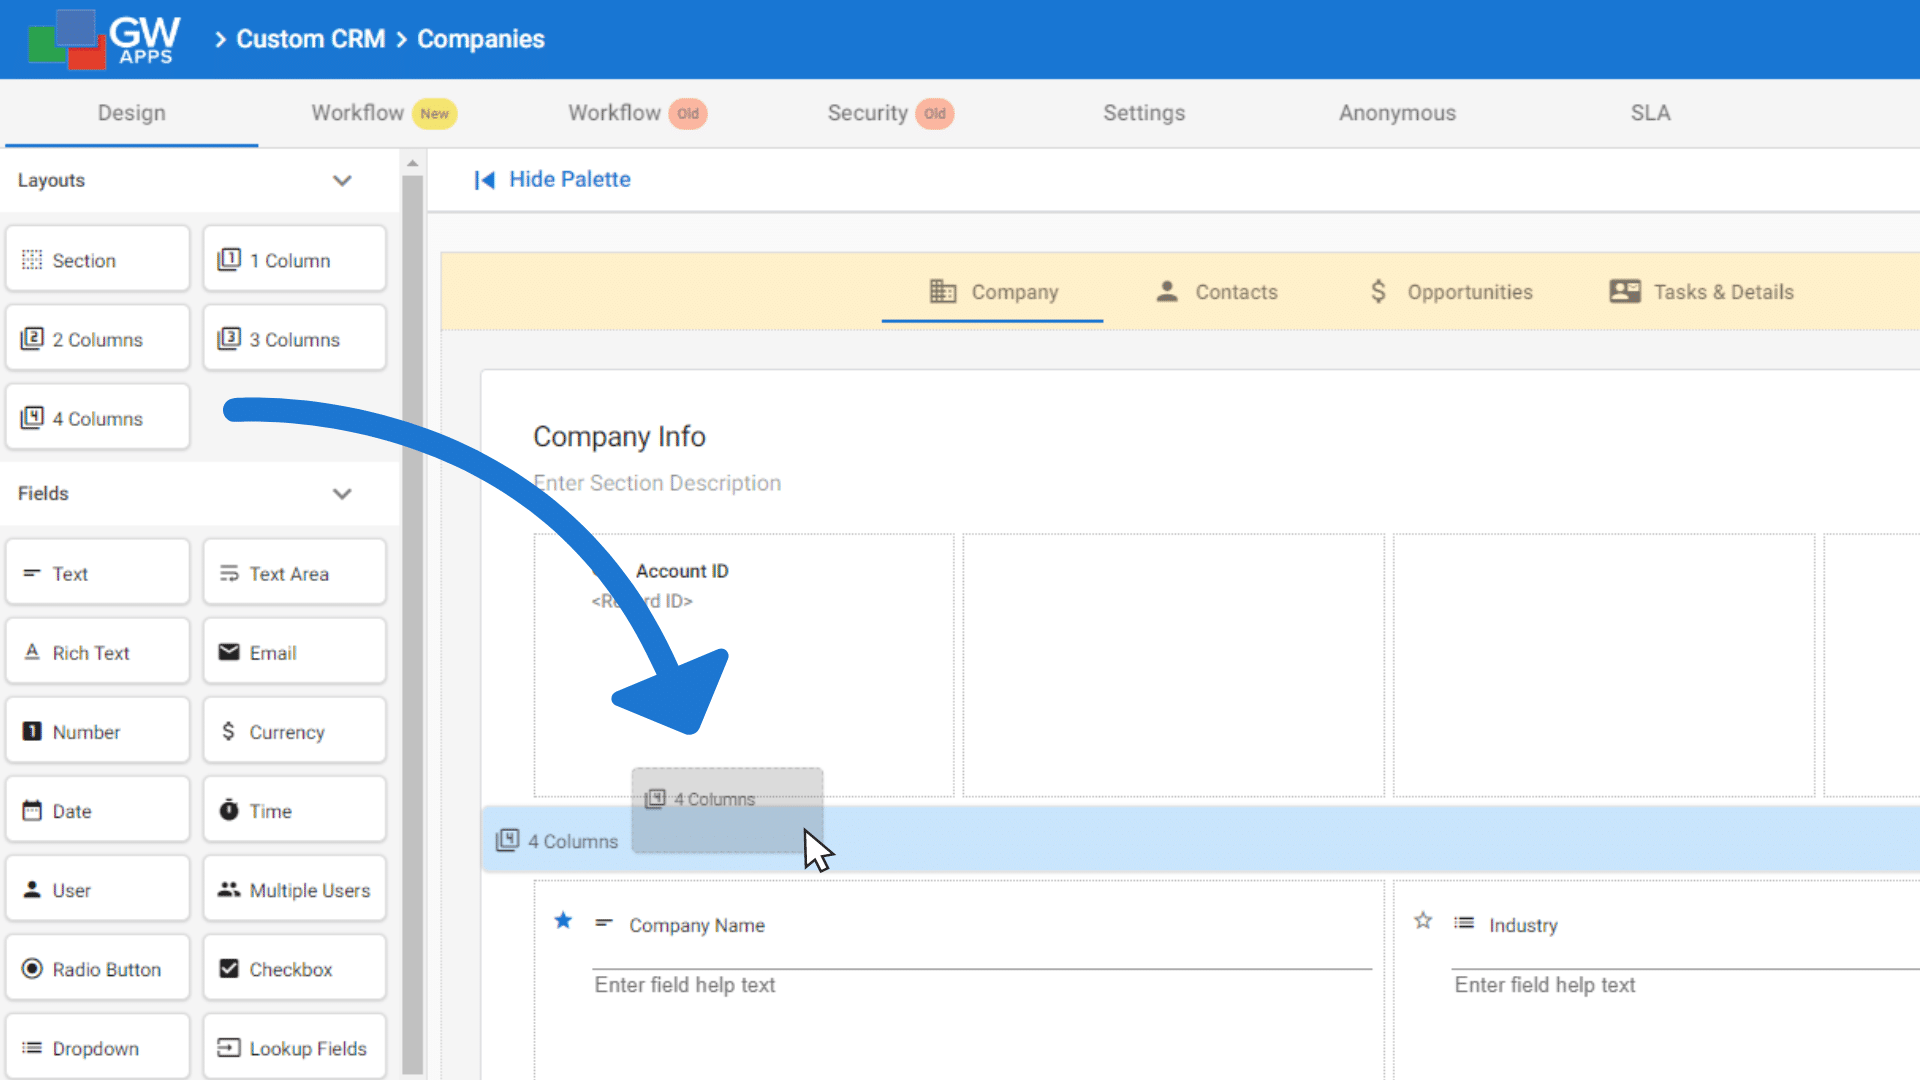Select the Lookup Fields icon

[228, 1047]
